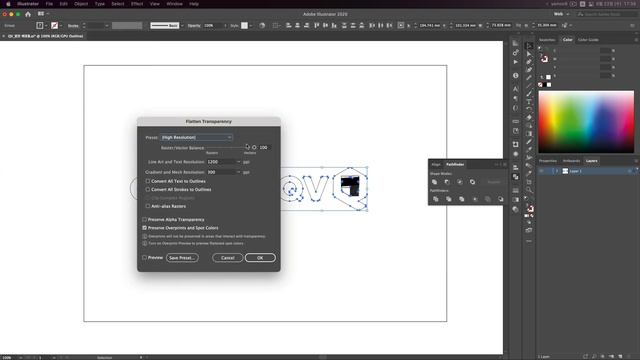640x360 pixels.
Task: Open the Character panel dock icon
Action: pyautogui.click(x=516, y=89)
